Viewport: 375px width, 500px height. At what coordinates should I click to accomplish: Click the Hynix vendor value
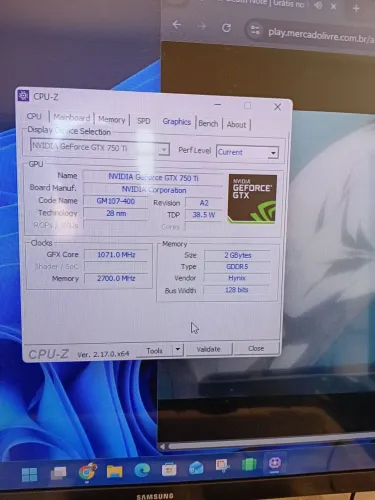click(237, 278)
